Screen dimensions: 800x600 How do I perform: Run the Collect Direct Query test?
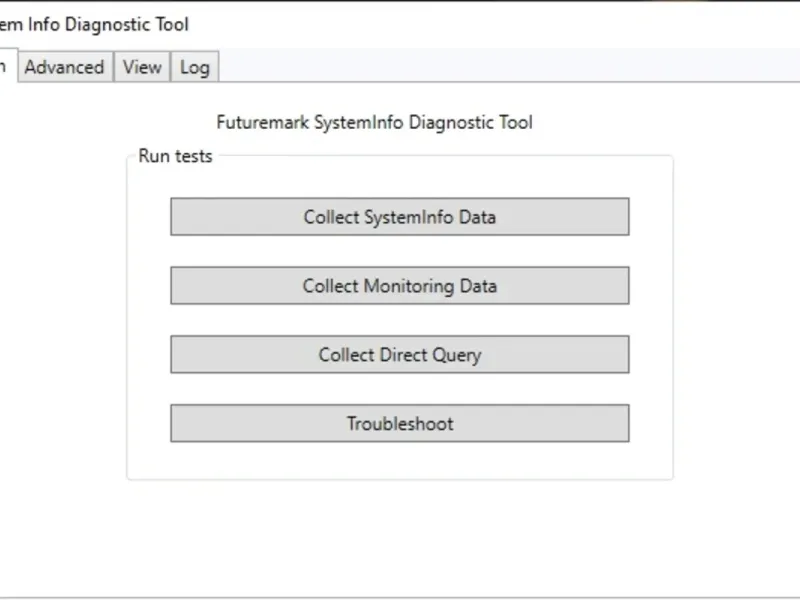coord(399,355)
